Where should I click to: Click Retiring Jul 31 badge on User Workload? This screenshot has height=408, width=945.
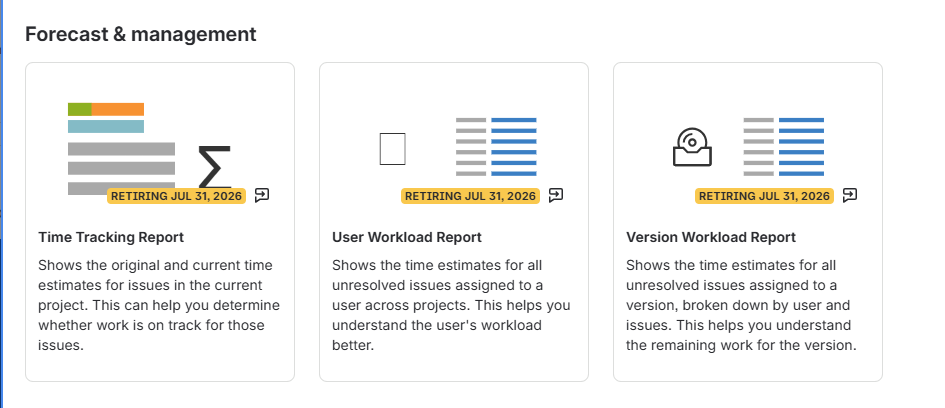471,196
